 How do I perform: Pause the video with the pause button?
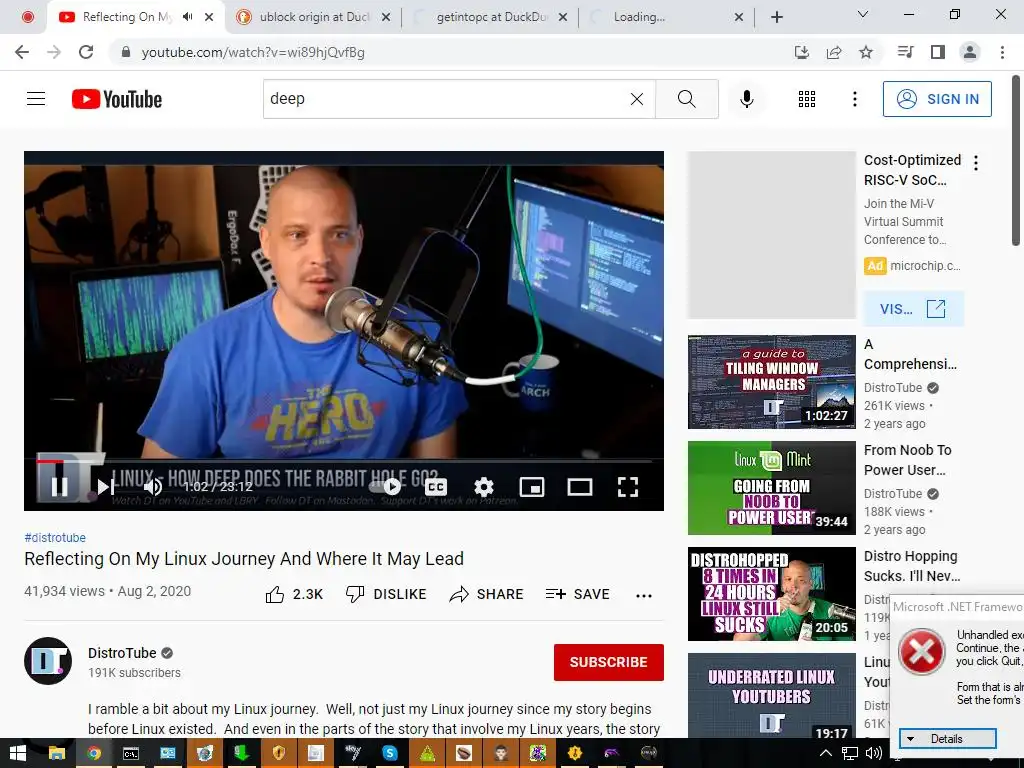(x=59, y=487)
